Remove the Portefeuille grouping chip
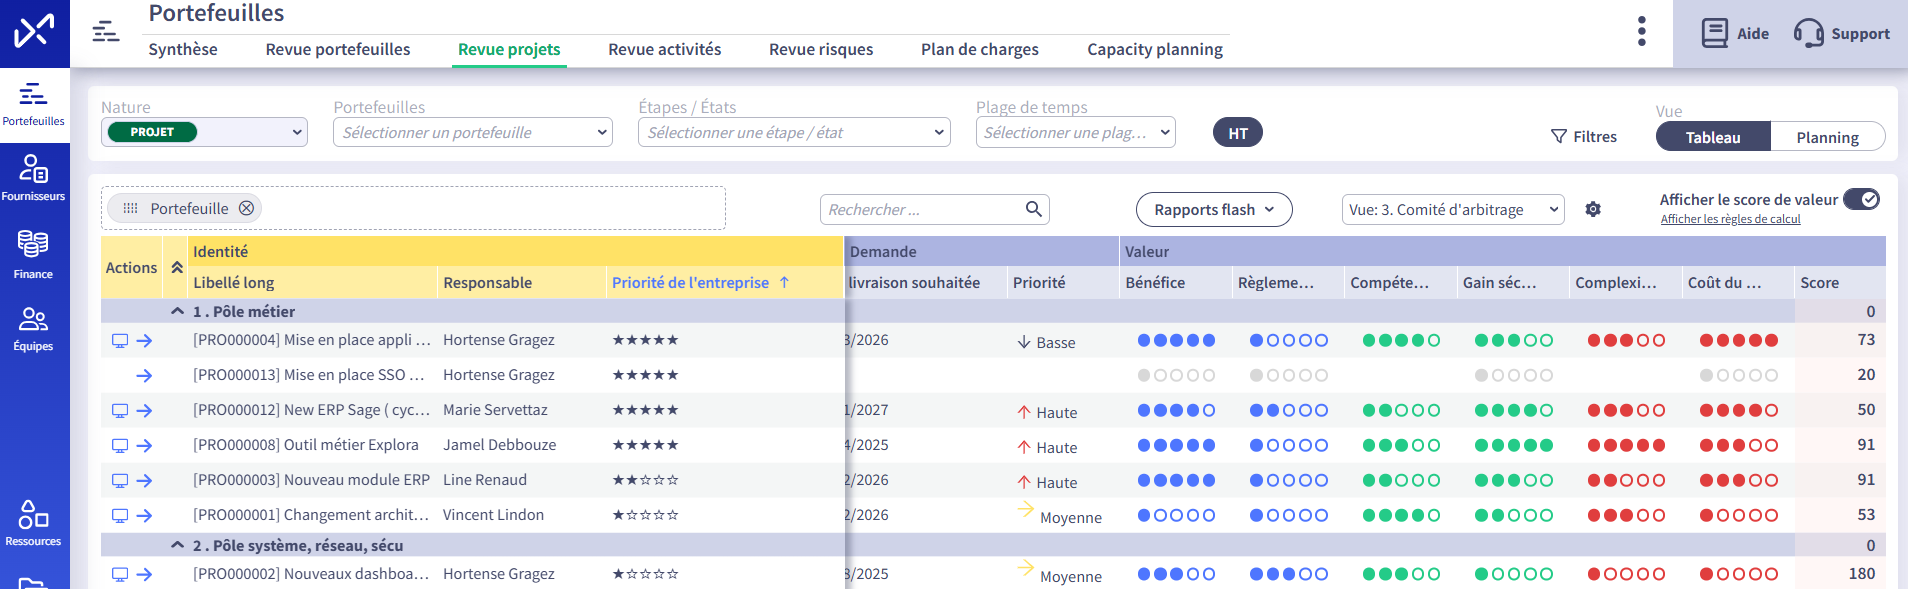1908x589 pixels. [246, 208]
